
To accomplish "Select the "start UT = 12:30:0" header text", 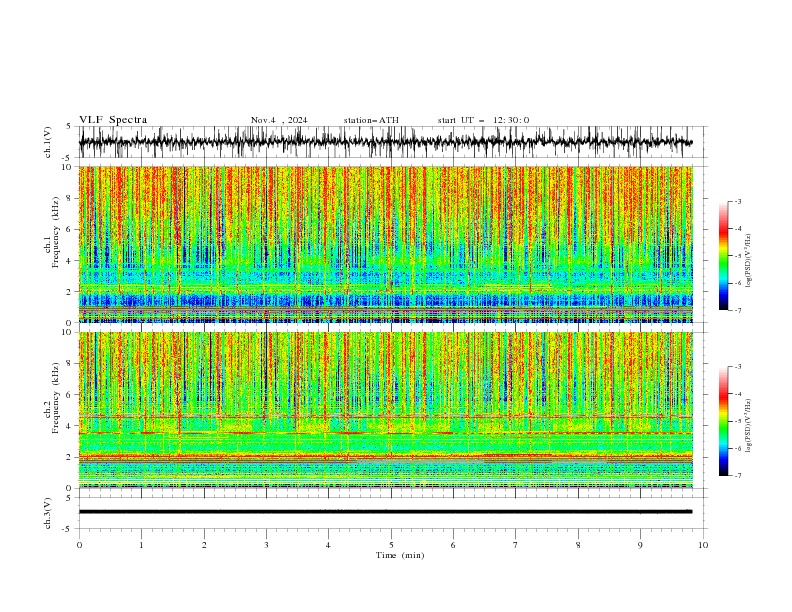I will pos(483,120).
